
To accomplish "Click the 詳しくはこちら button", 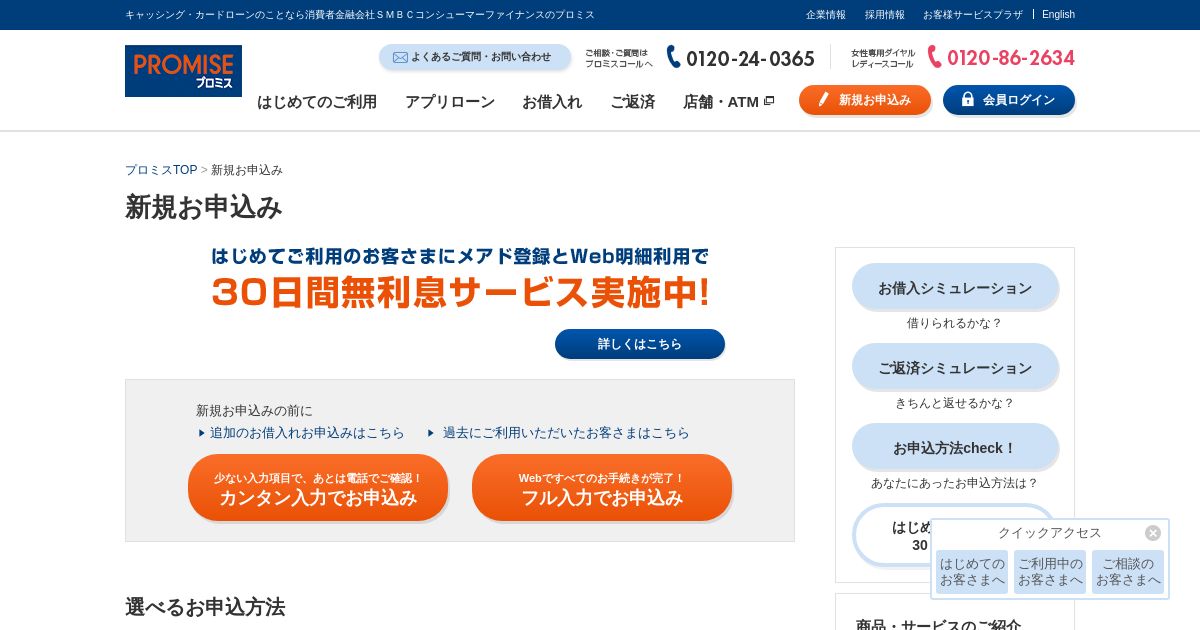I will pos(640,344).
